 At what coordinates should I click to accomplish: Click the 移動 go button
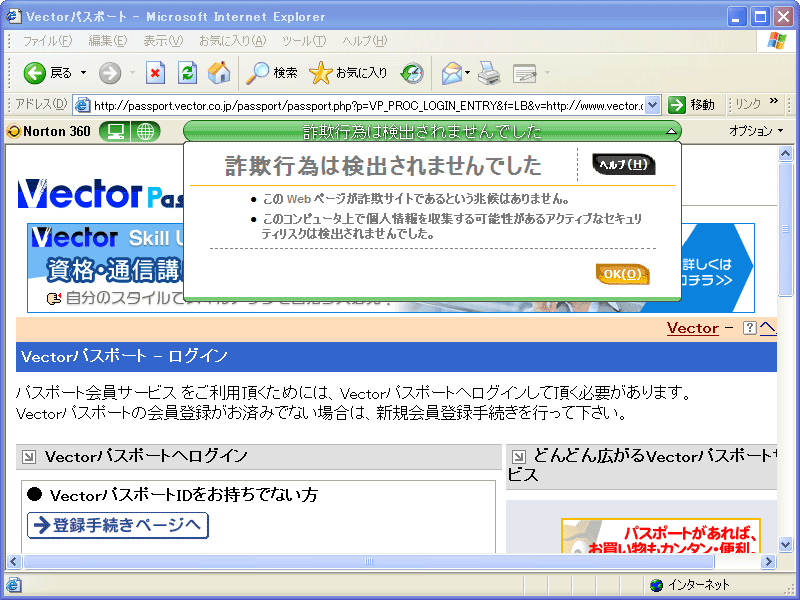click(x=691, y=105)
